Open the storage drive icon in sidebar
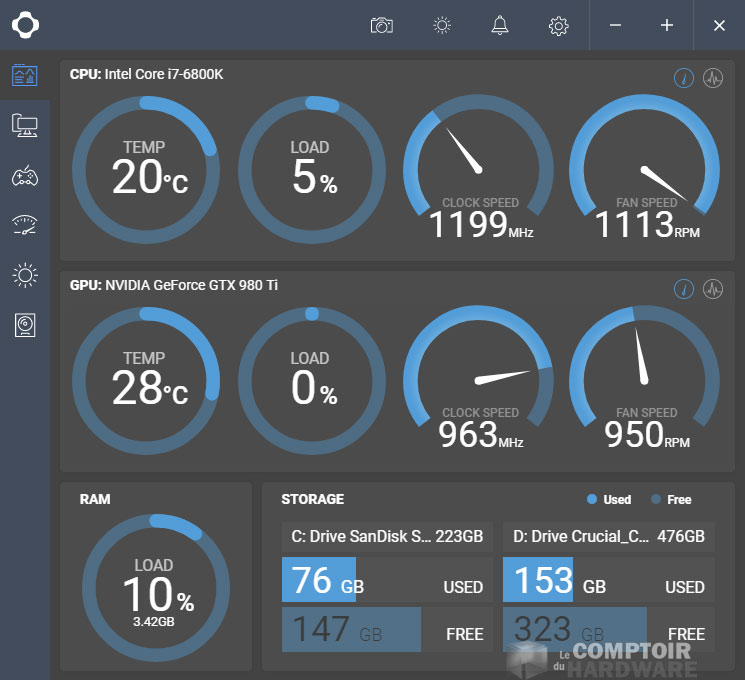745x680 pixels. tap(25, 325)
